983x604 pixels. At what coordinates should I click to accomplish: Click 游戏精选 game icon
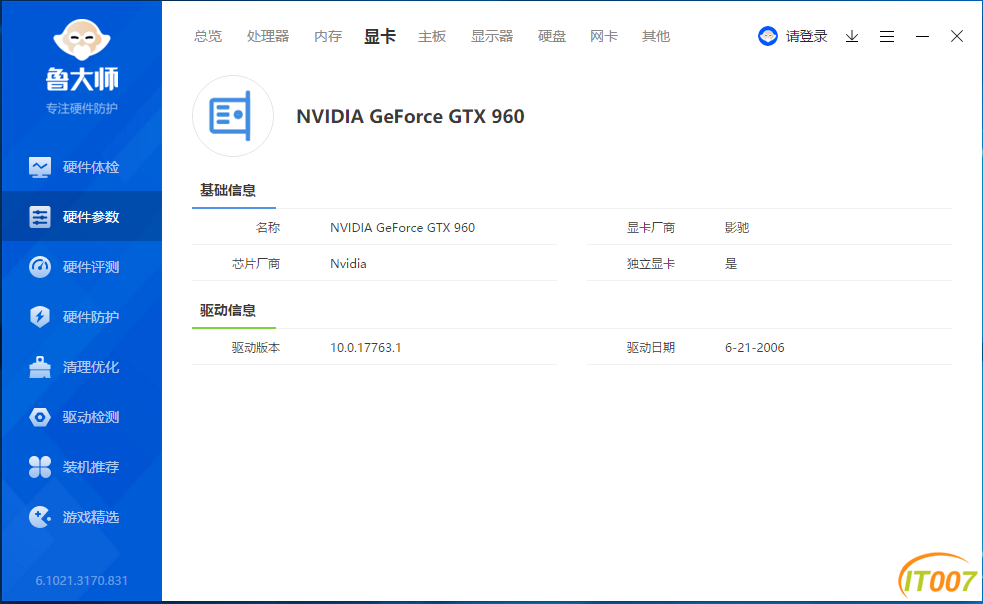tap(39, 517)
